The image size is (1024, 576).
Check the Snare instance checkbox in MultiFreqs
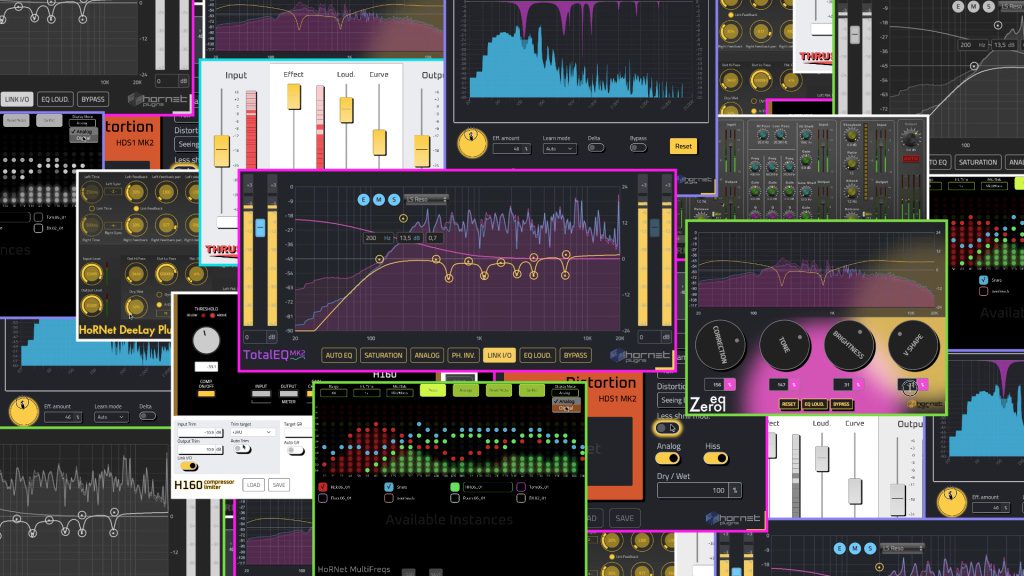(x=389, y=487)
